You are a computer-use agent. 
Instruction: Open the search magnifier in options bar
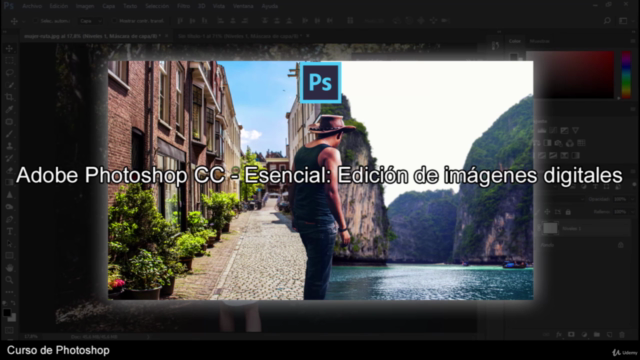pos(607,21)
